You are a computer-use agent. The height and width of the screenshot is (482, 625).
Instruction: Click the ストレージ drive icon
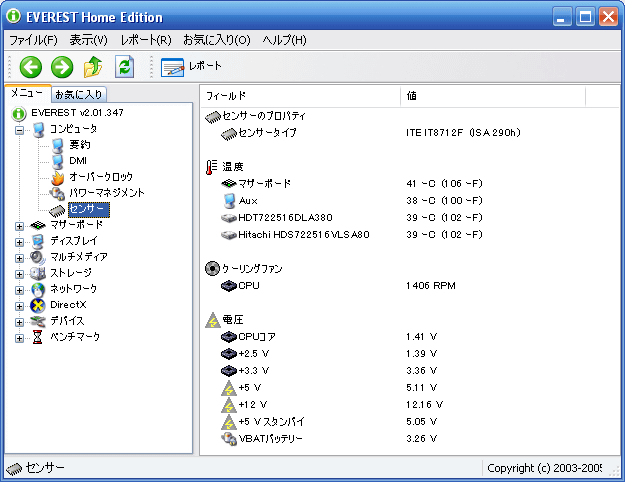(38, 273)
